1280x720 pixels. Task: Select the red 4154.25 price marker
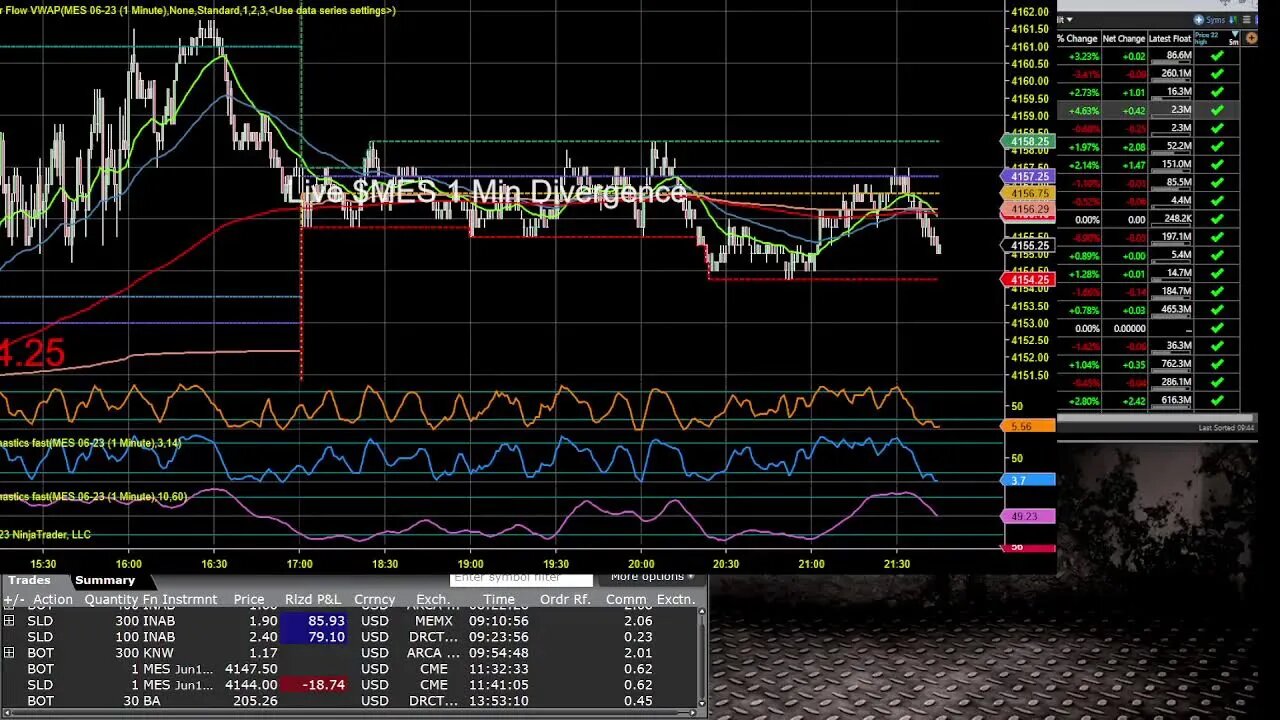coord(1028,280)
